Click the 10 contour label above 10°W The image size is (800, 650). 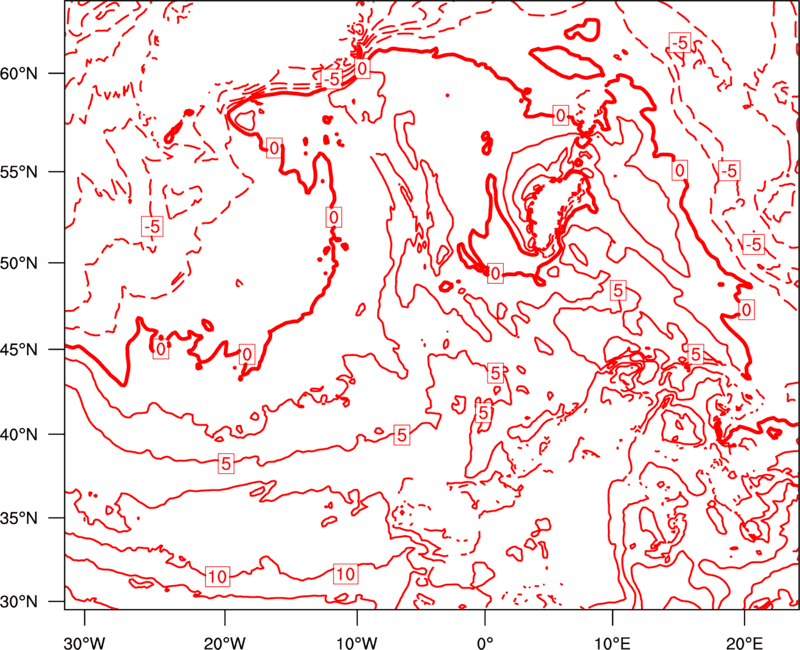pyautogui.click(x=345, y=574)
